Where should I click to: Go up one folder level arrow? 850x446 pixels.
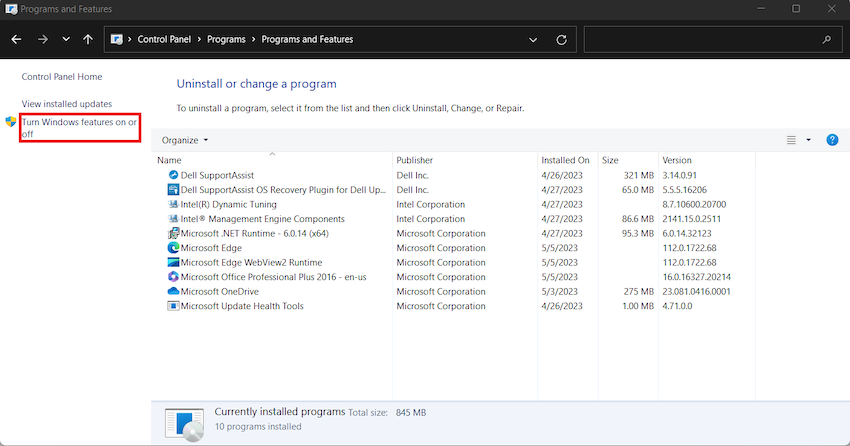click(x=88, y=40)
